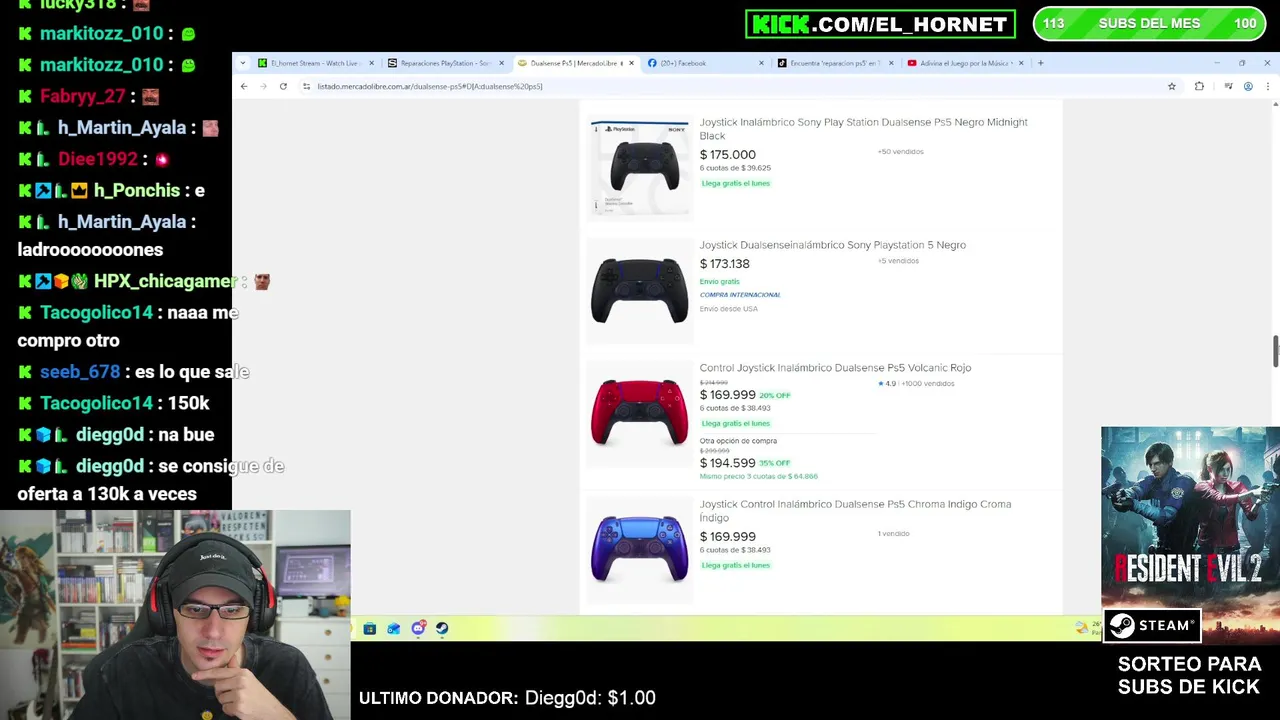Screen dimensions: 1280x720
Task: Open the media control icon in toolbar
Action: coord(1227,86)
